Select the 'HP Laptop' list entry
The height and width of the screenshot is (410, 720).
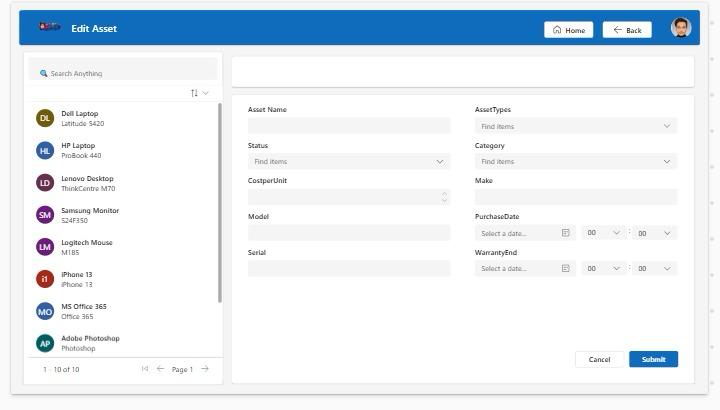(123, 150)
